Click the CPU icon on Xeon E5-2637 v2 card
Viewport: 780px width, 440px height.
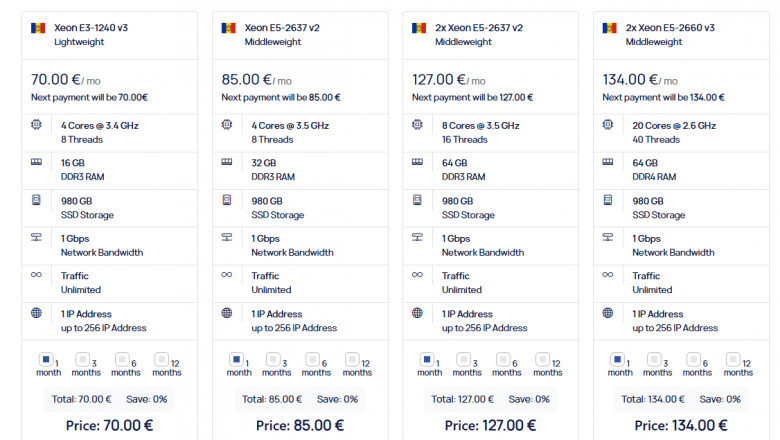pos(227,124)
